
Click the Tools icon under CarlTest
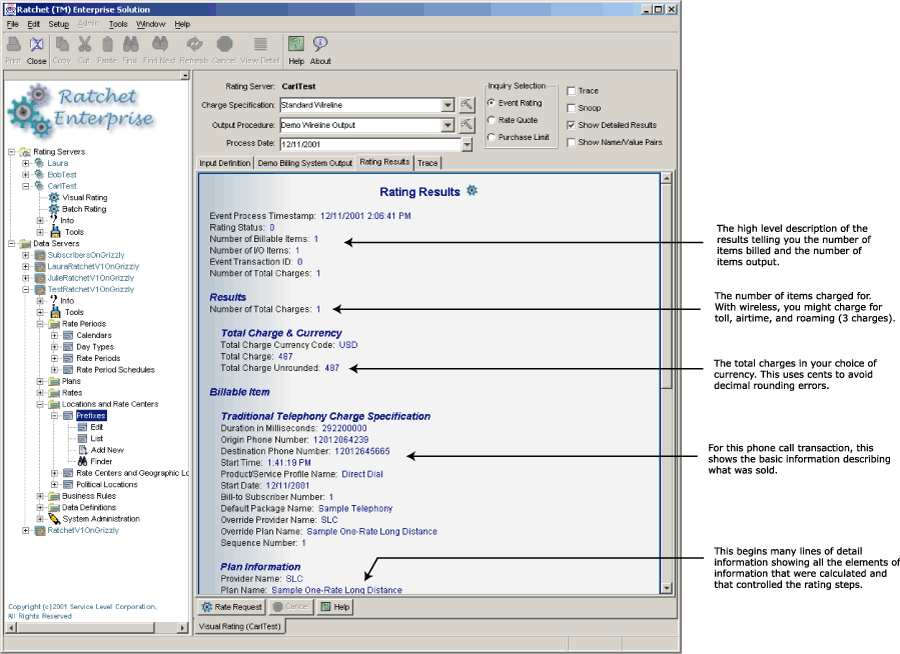pyautogui.click(x=55, y=231)
